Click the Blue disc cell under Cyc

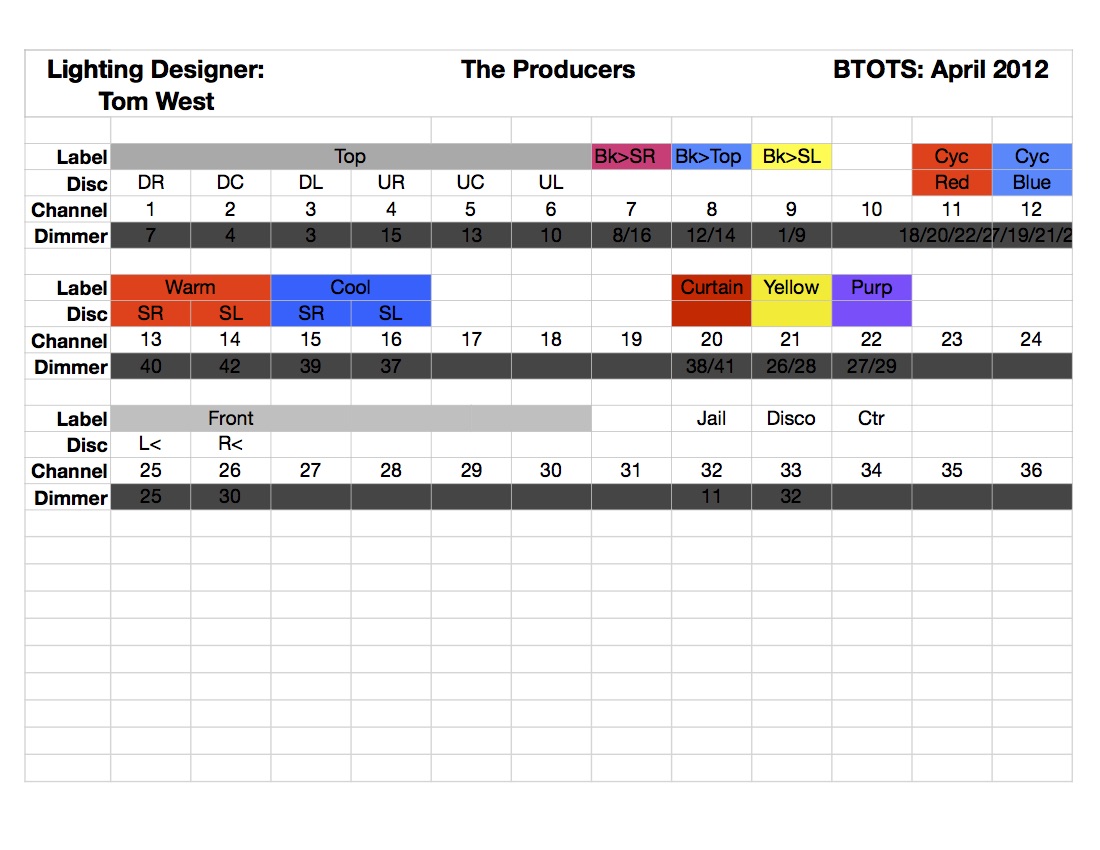pyautogui.click(x=1031, y=183)
